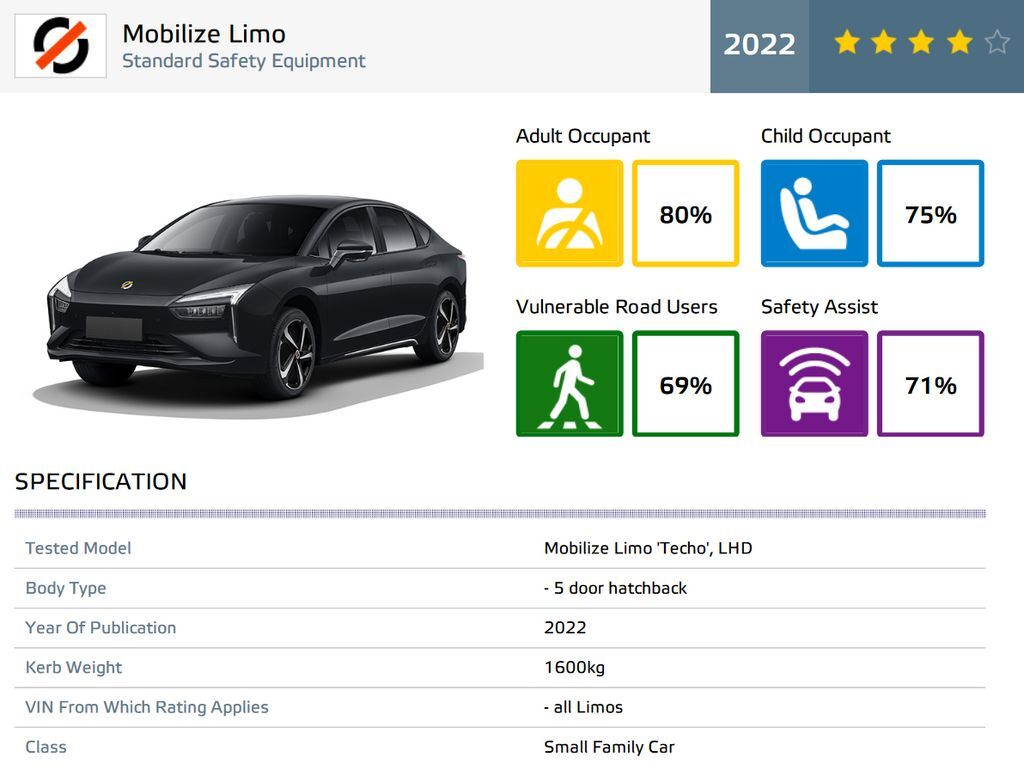1024x771 pixels.
Task: Click the purple Safety Assist car icon
Action: pyautogui.click(x=814, y=384)
